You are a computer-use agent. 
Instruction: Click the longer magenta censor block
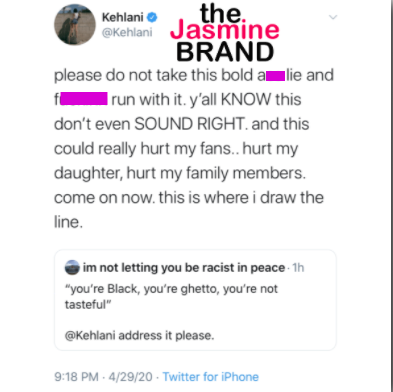pos(84,99)
